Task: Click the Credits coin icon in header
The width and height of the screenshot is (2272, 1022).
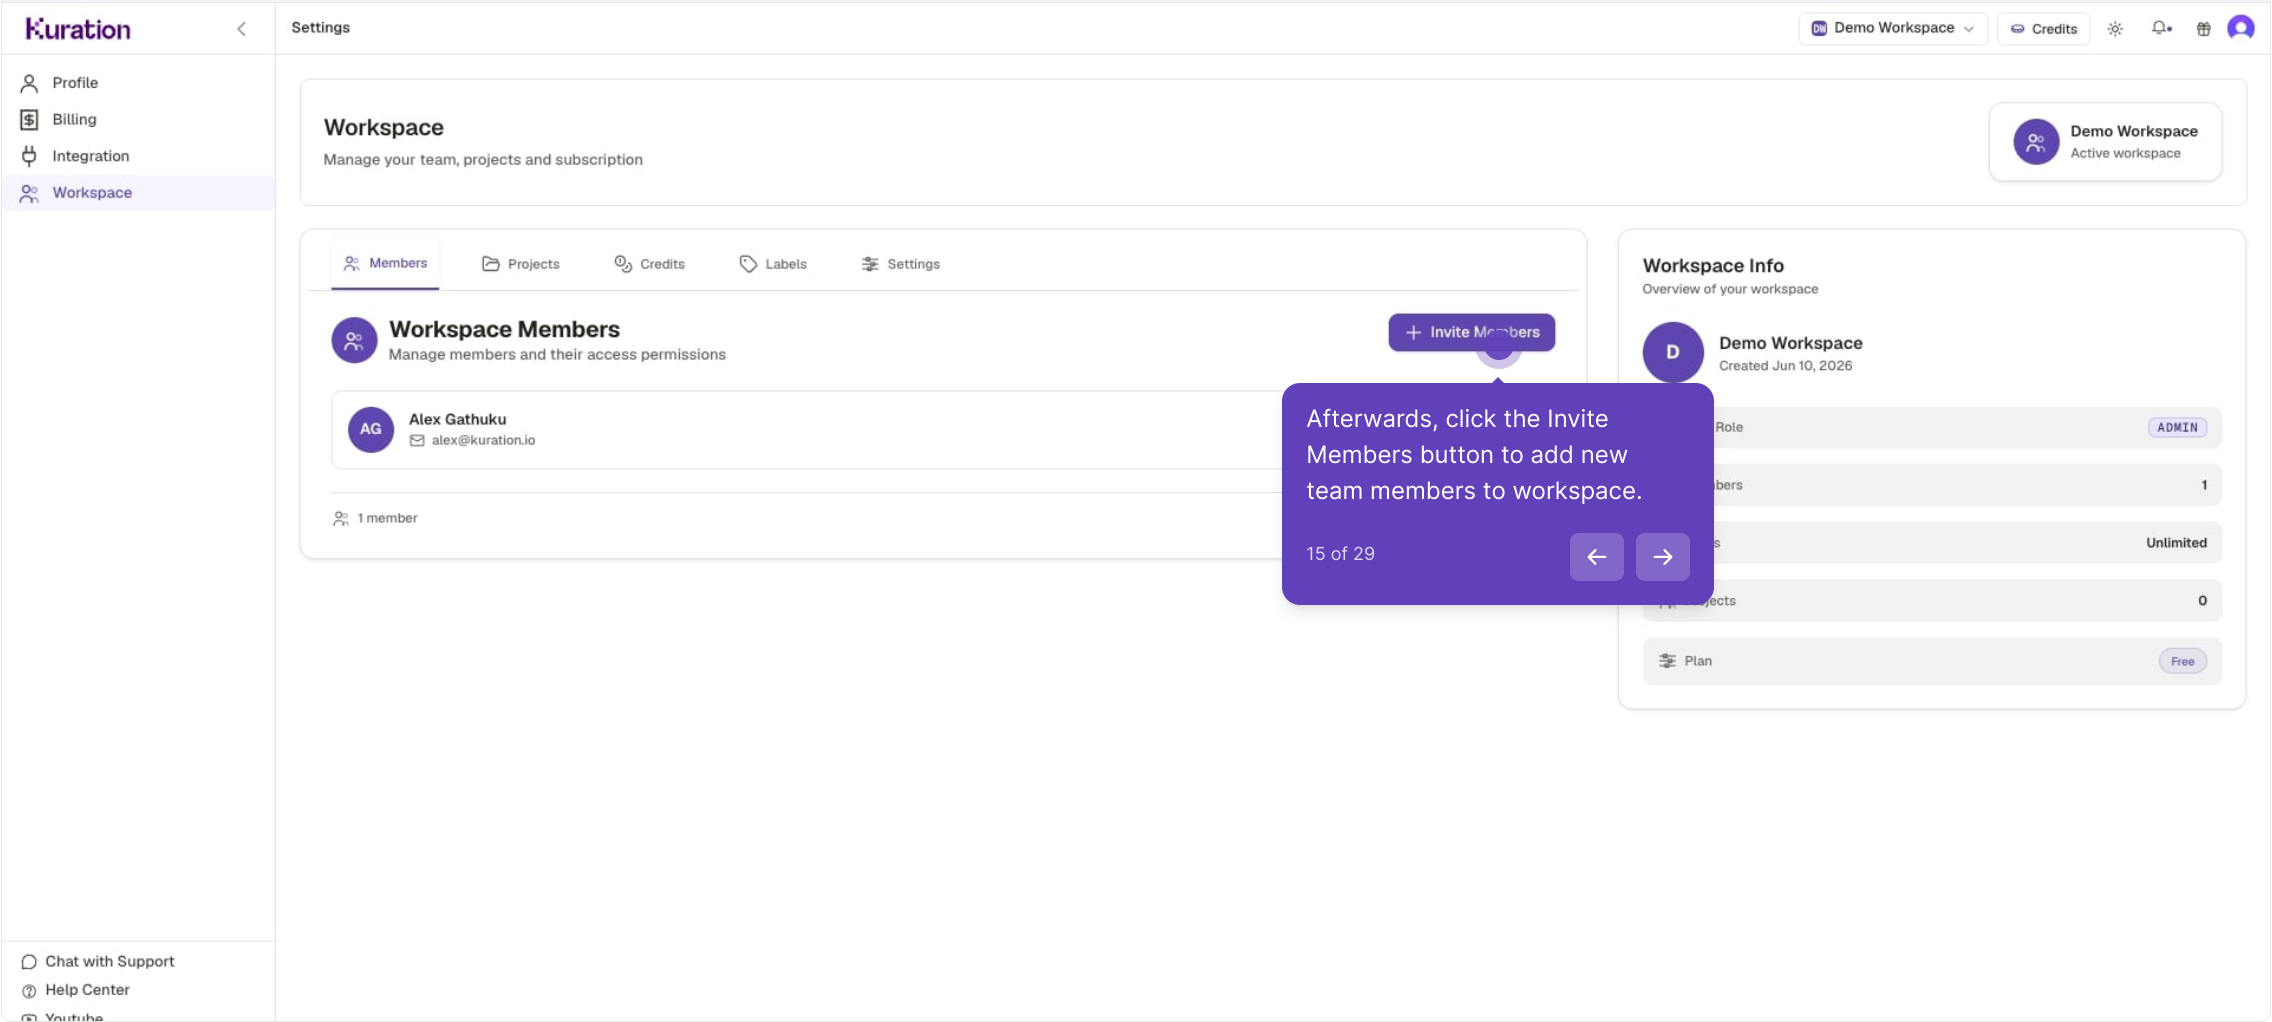Action: (2017, 29)
